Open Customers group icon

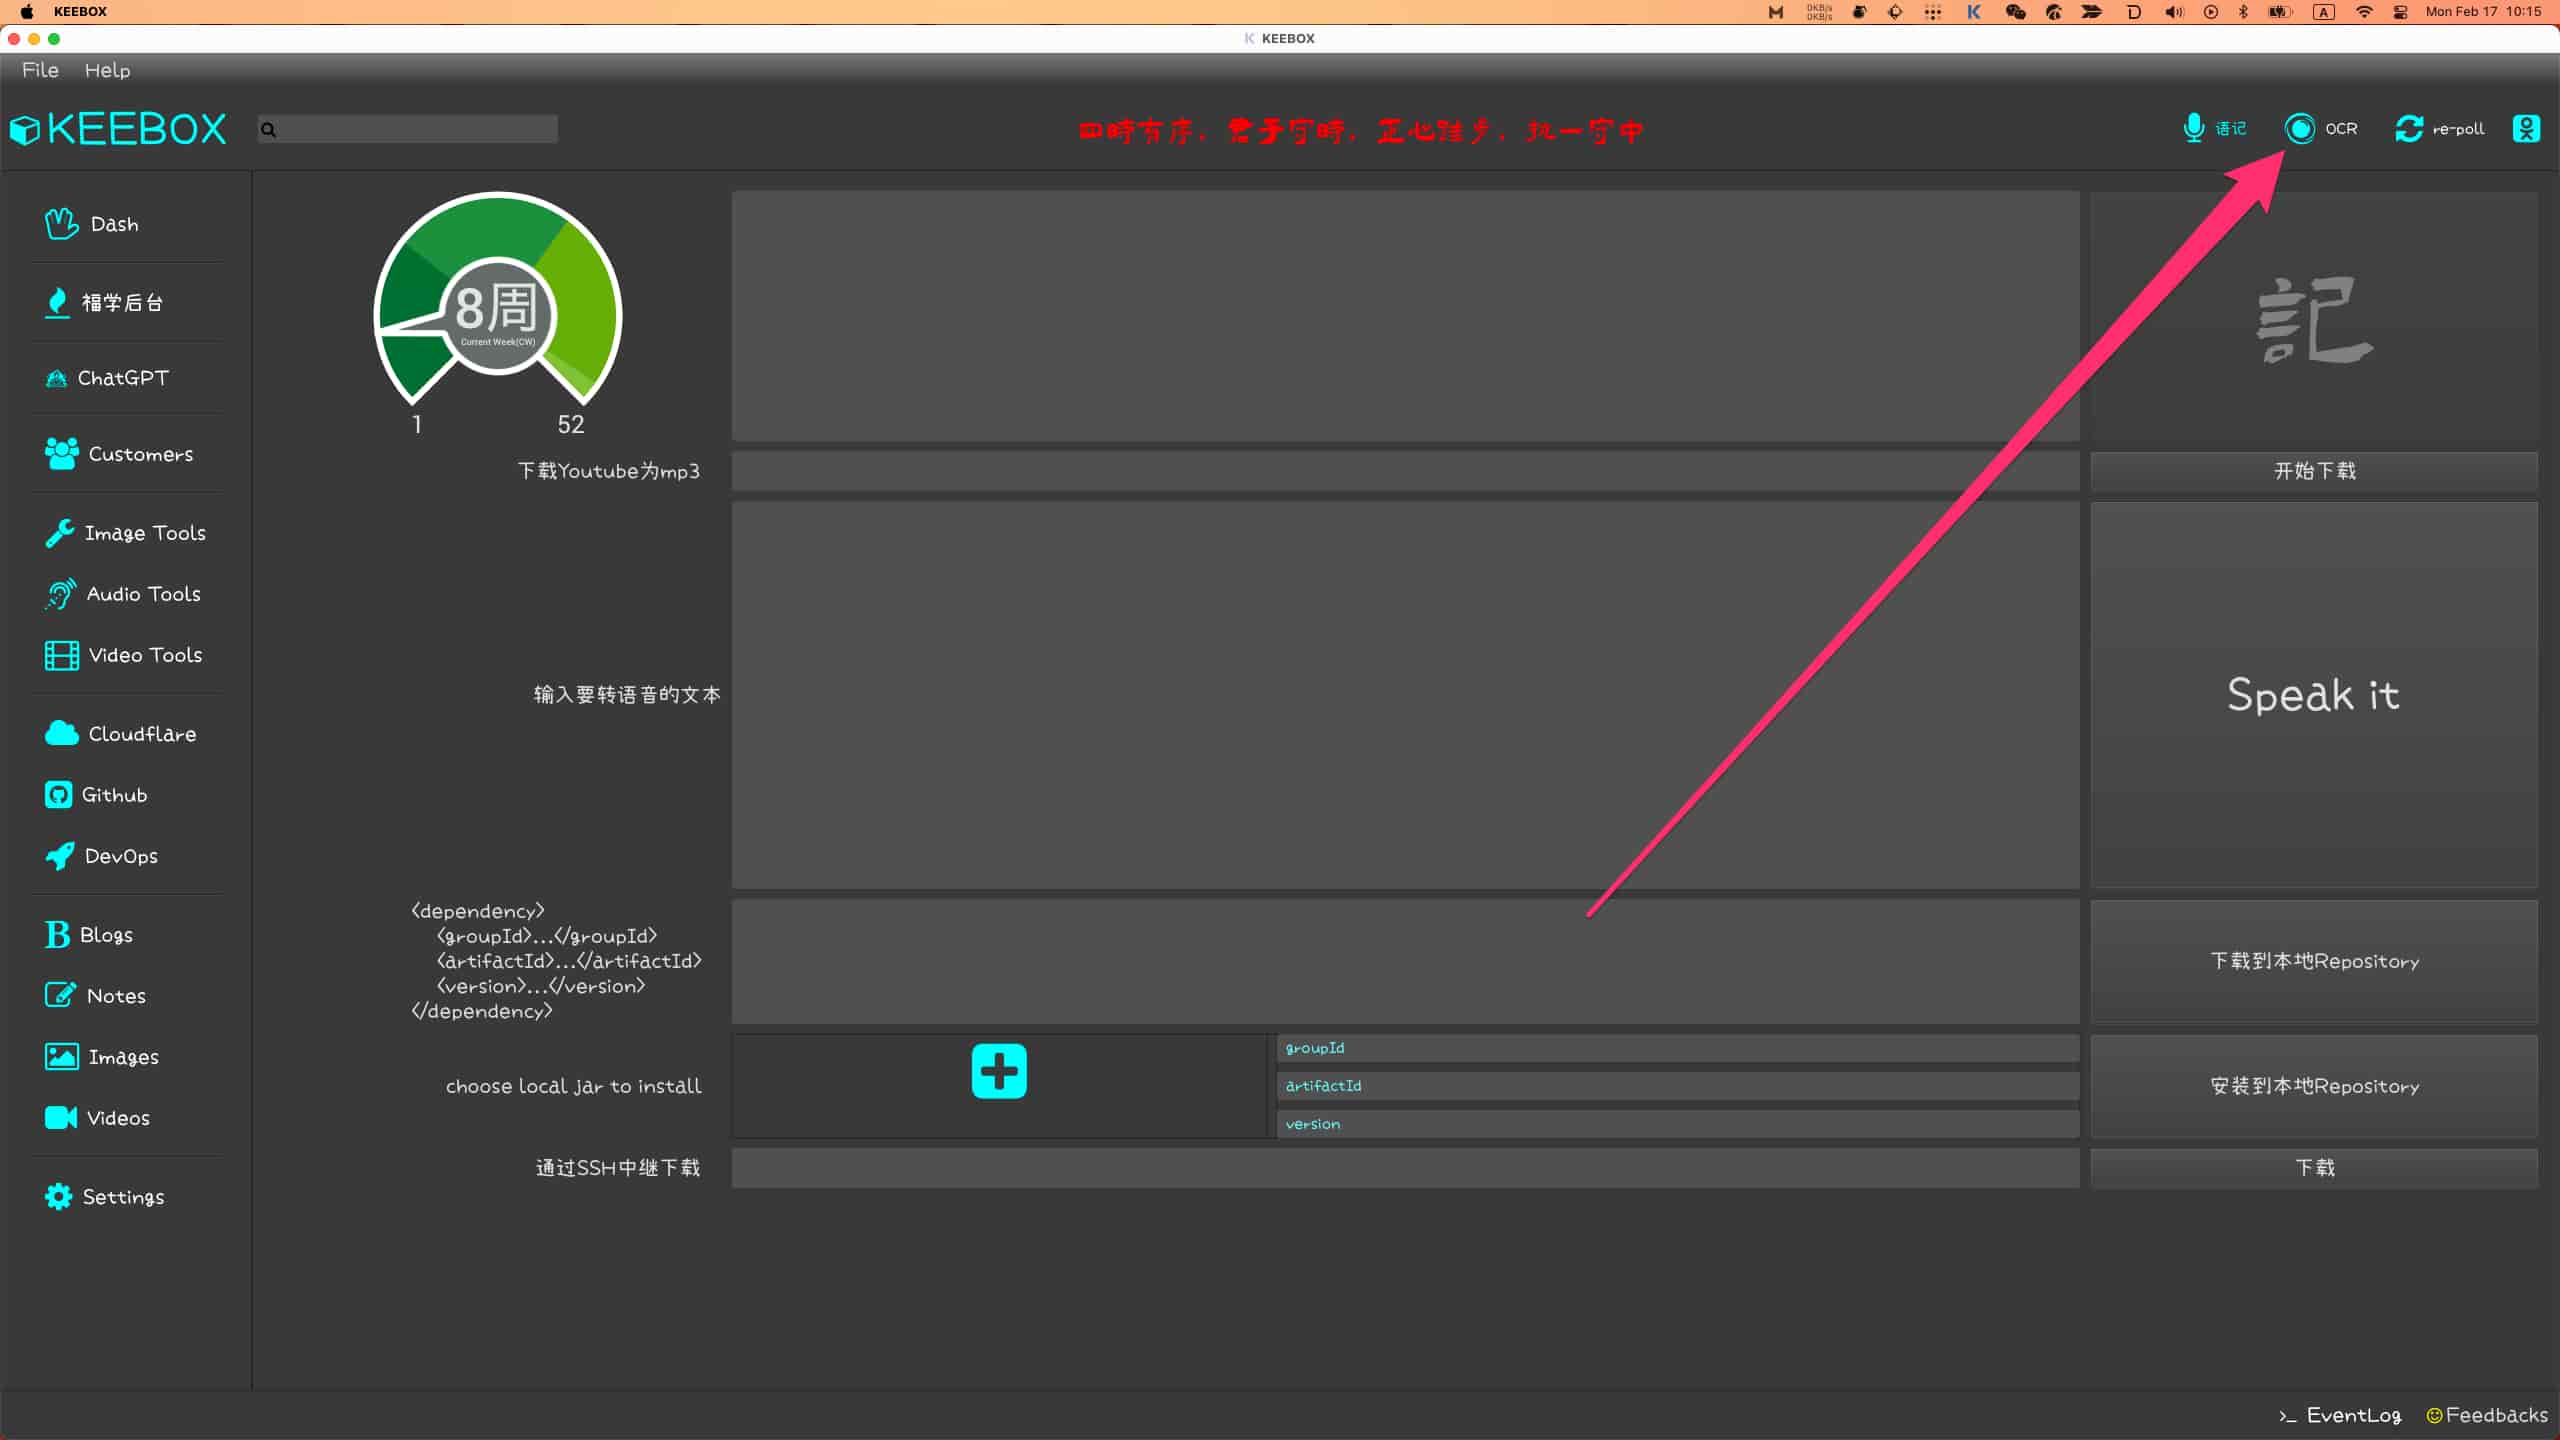click(61, 454)
